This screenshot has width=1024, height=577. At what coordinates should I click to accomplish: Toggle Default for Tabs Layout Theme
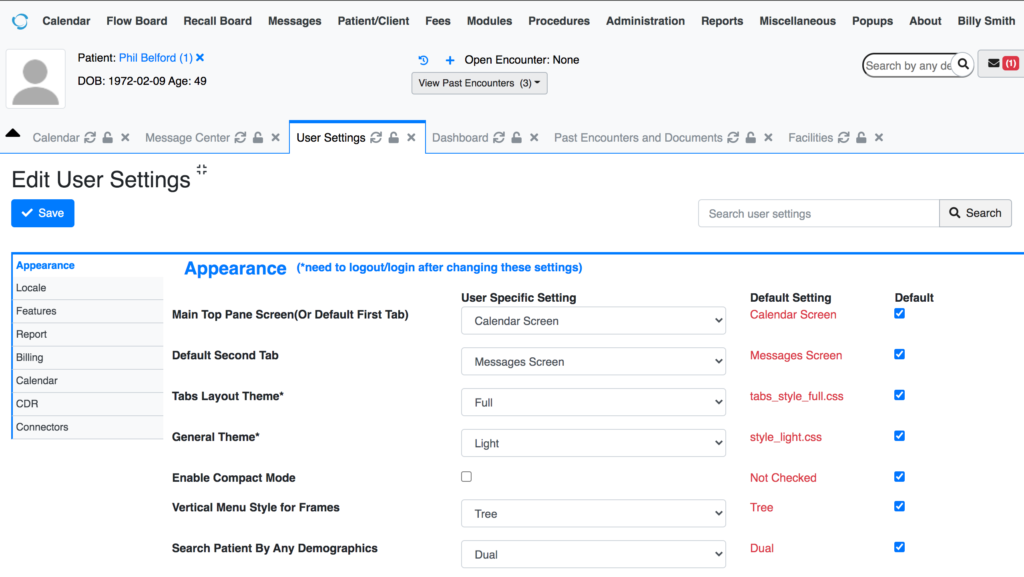899,395
